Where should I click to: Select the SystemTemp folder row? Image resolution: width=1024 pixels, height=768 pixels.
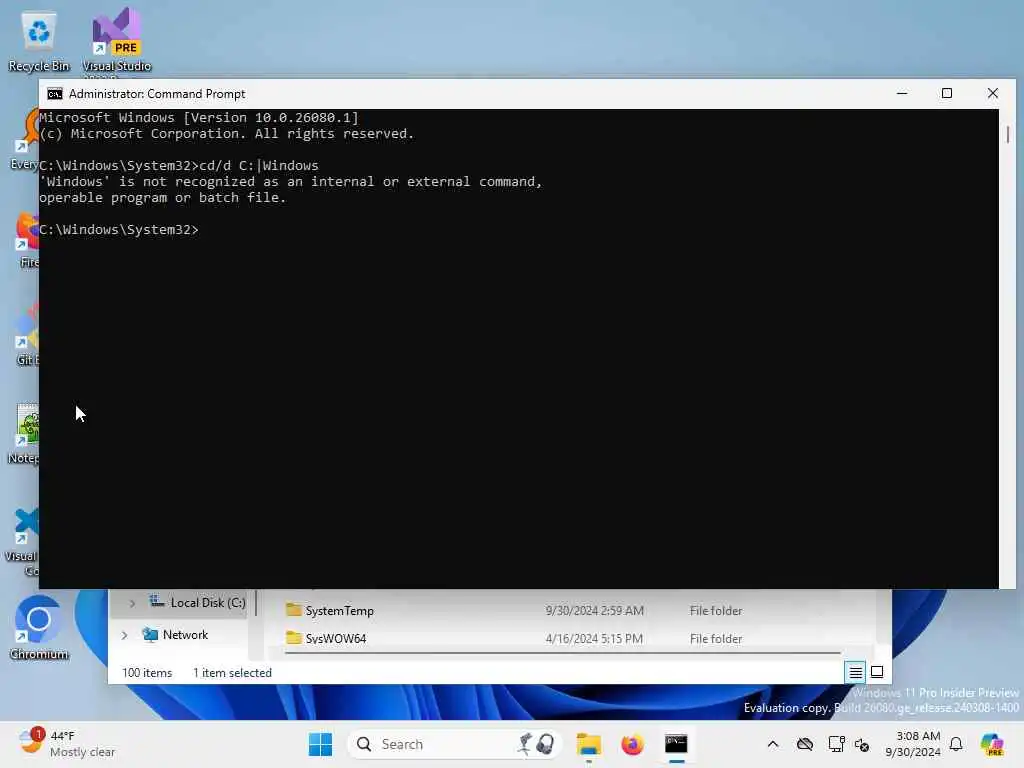[563, 611]
